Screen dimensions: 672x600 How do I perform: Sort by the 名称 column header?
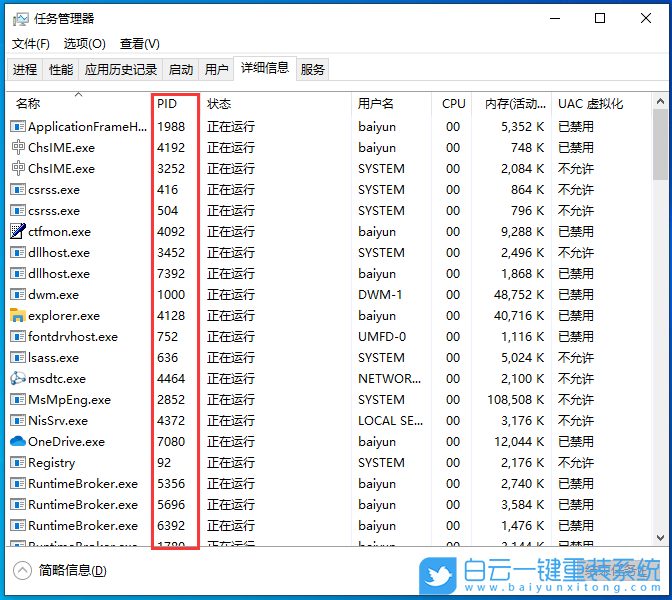(x=79, y=103)
